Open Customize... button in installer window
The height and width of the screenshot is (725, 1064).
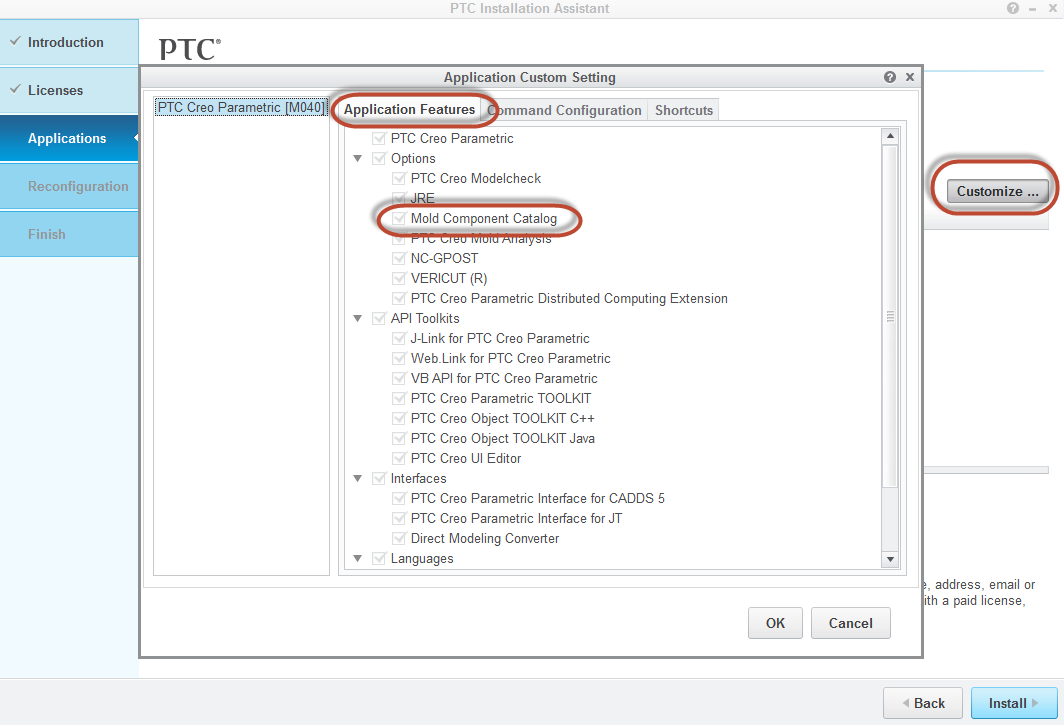998,191
